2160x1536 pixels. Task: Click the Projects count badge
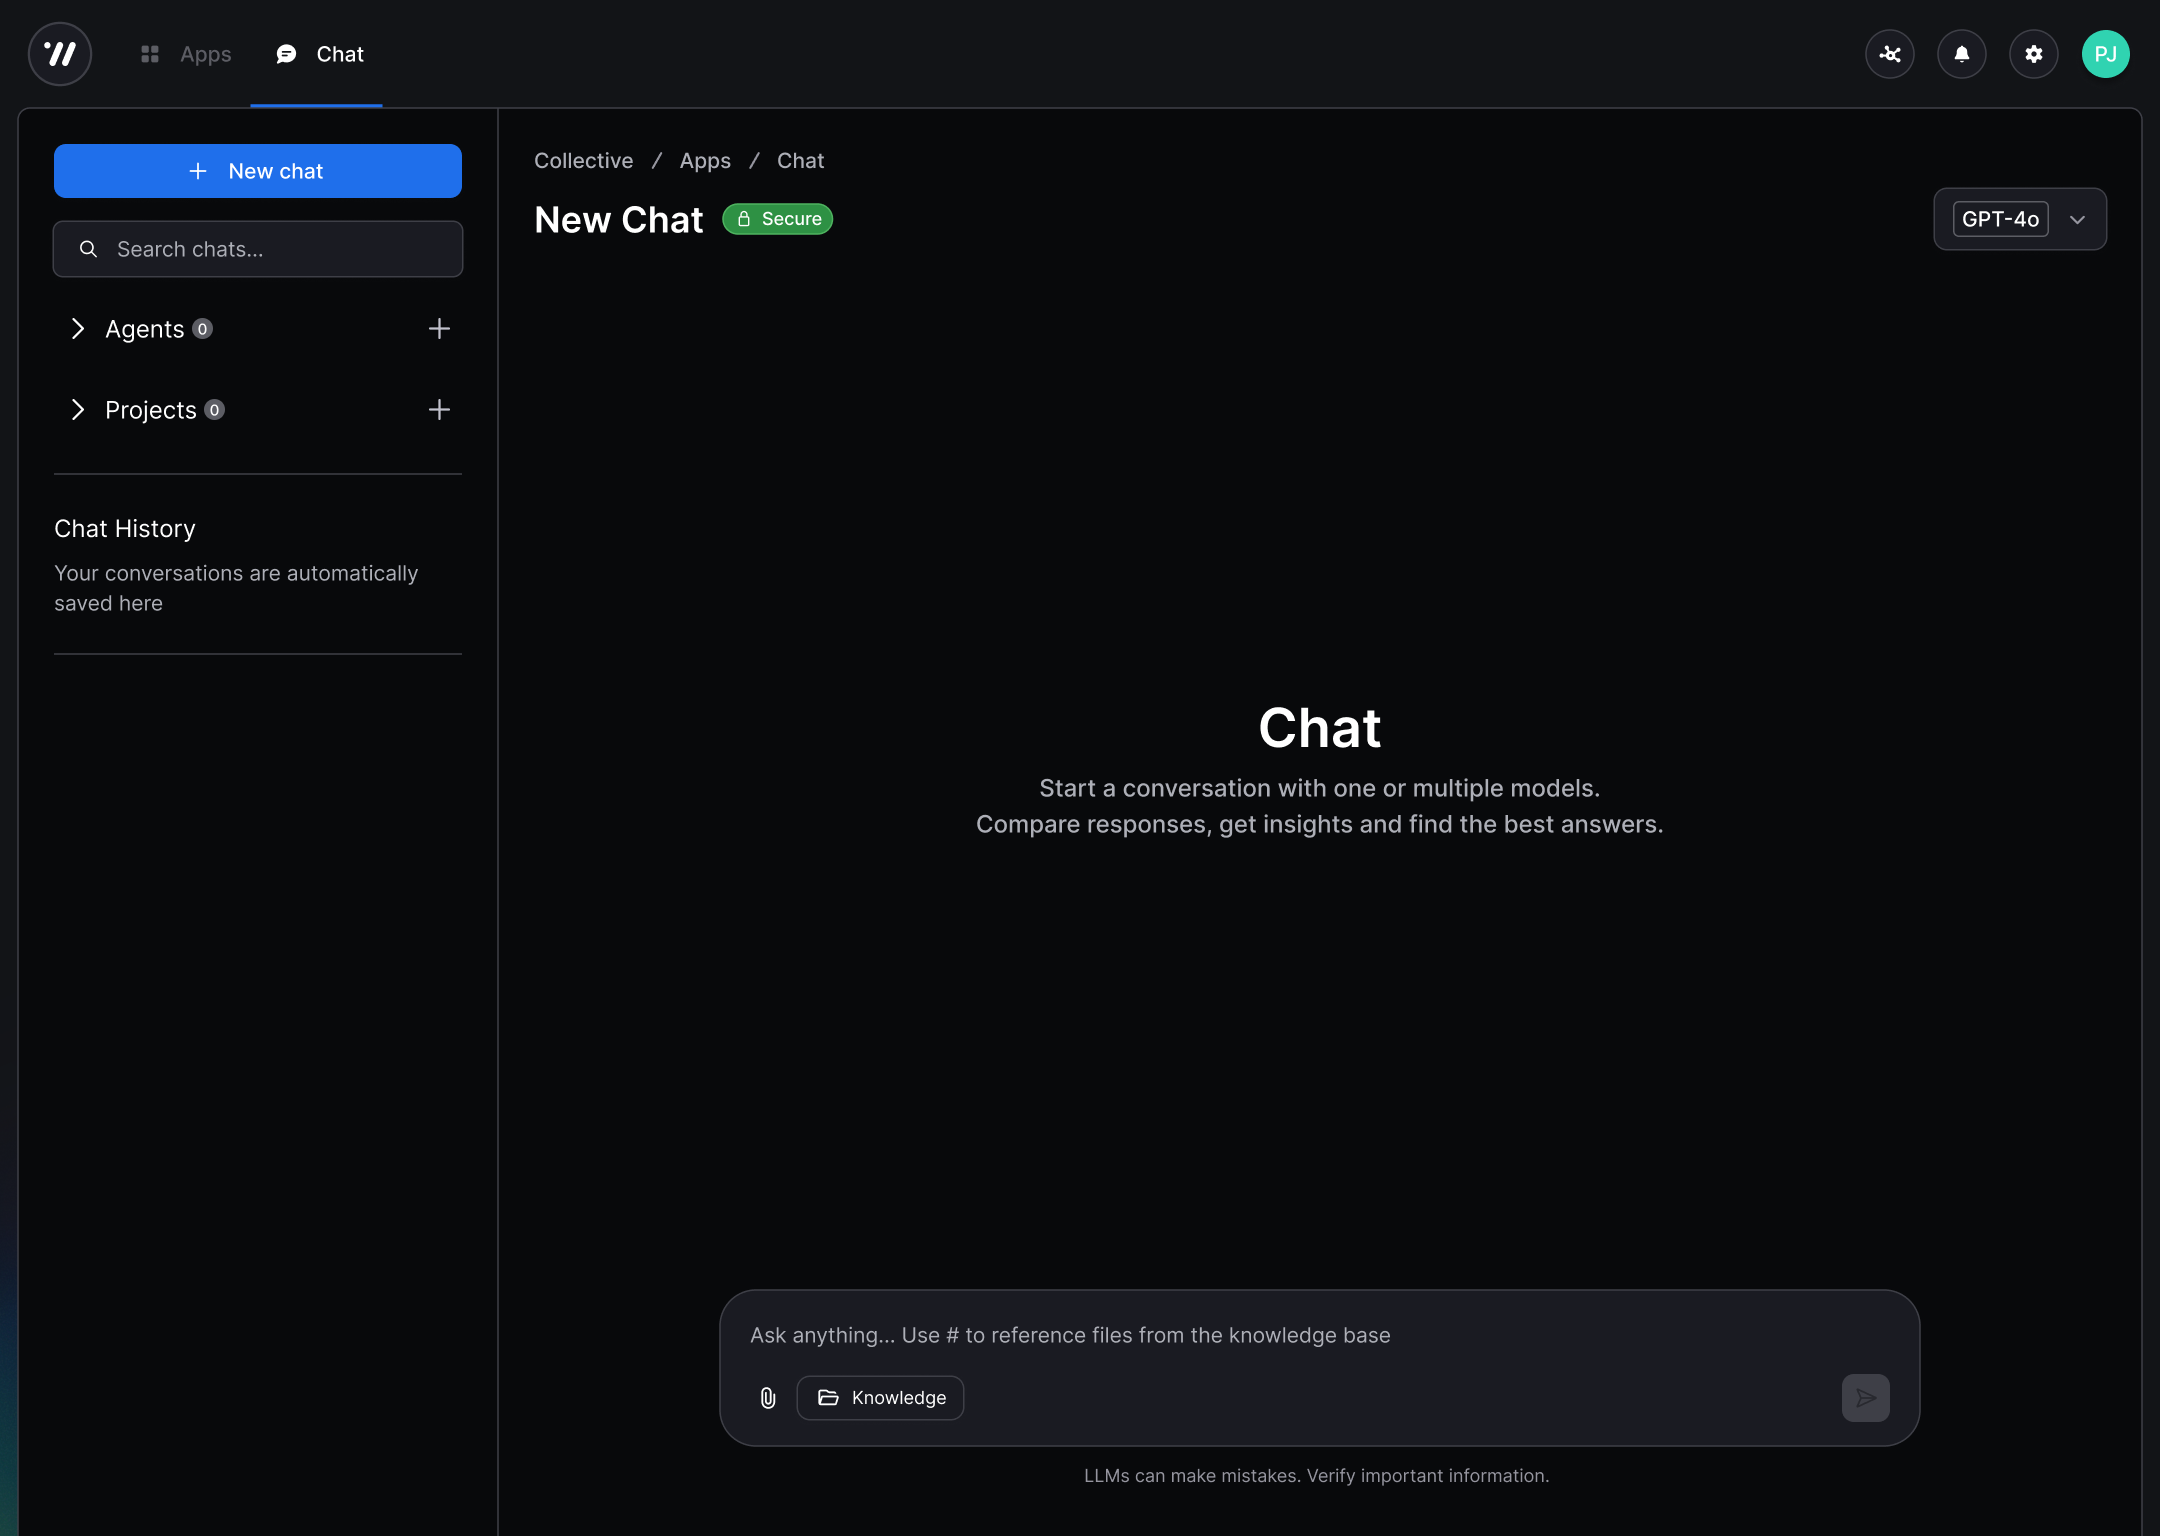[214, 410]
